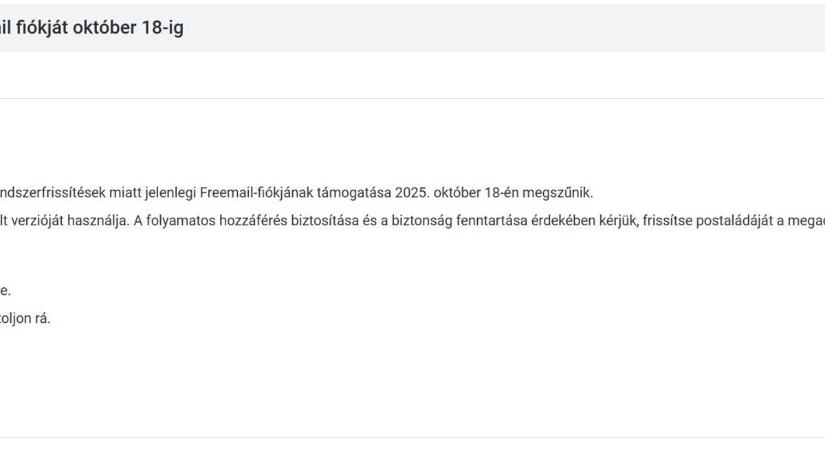The height and width of the screenshot is (450, 825).
Task: Click the line ending with 'oljon rá.'
Action: coord(25,319)
